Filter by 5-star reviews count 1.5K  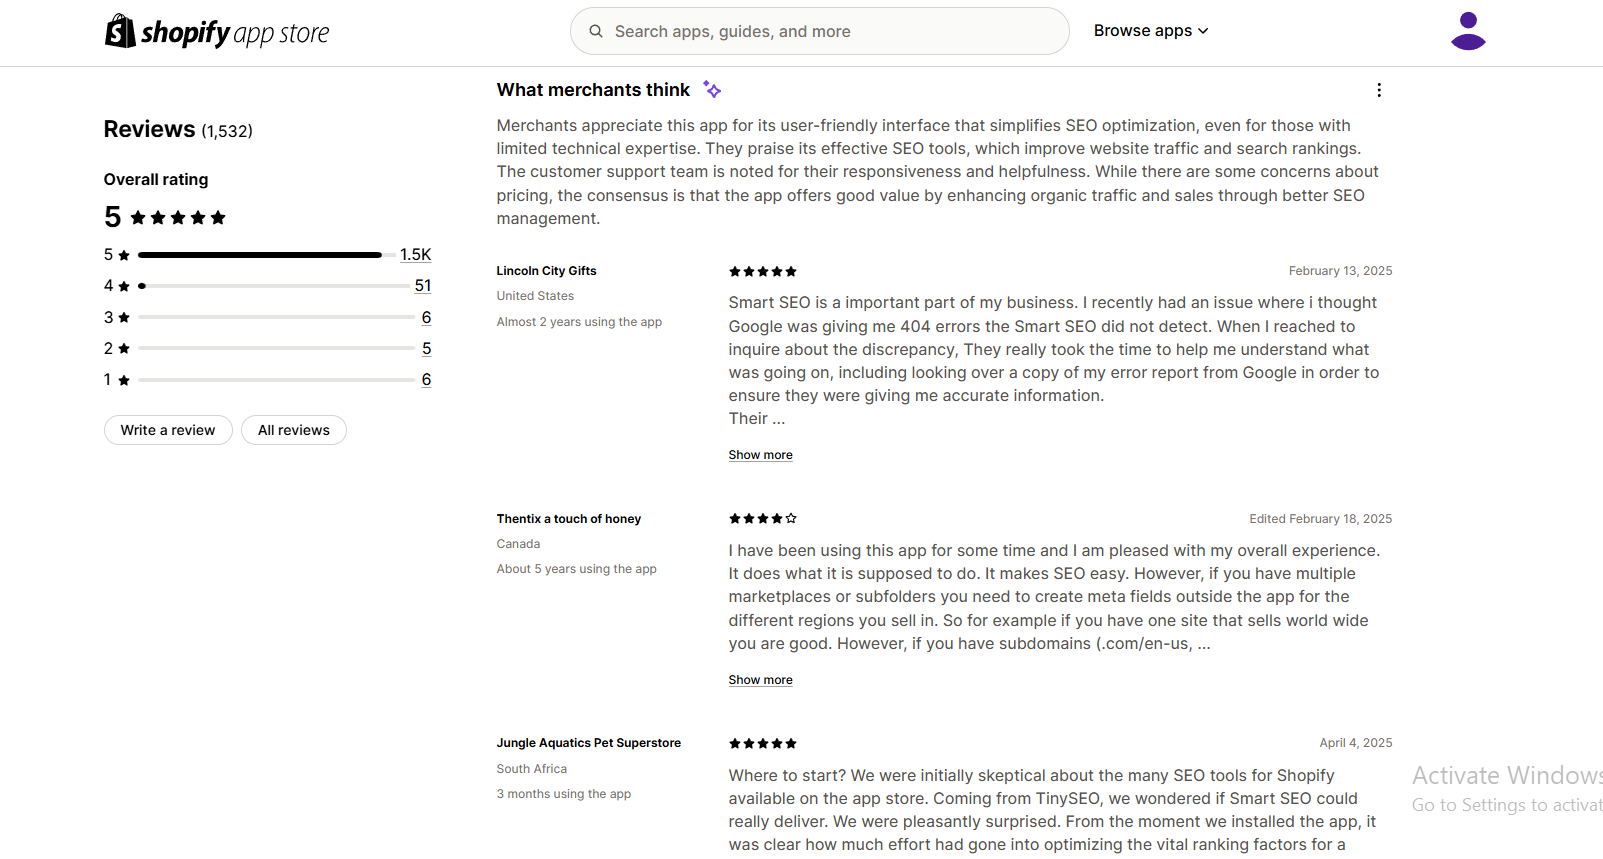click(416, 255)
